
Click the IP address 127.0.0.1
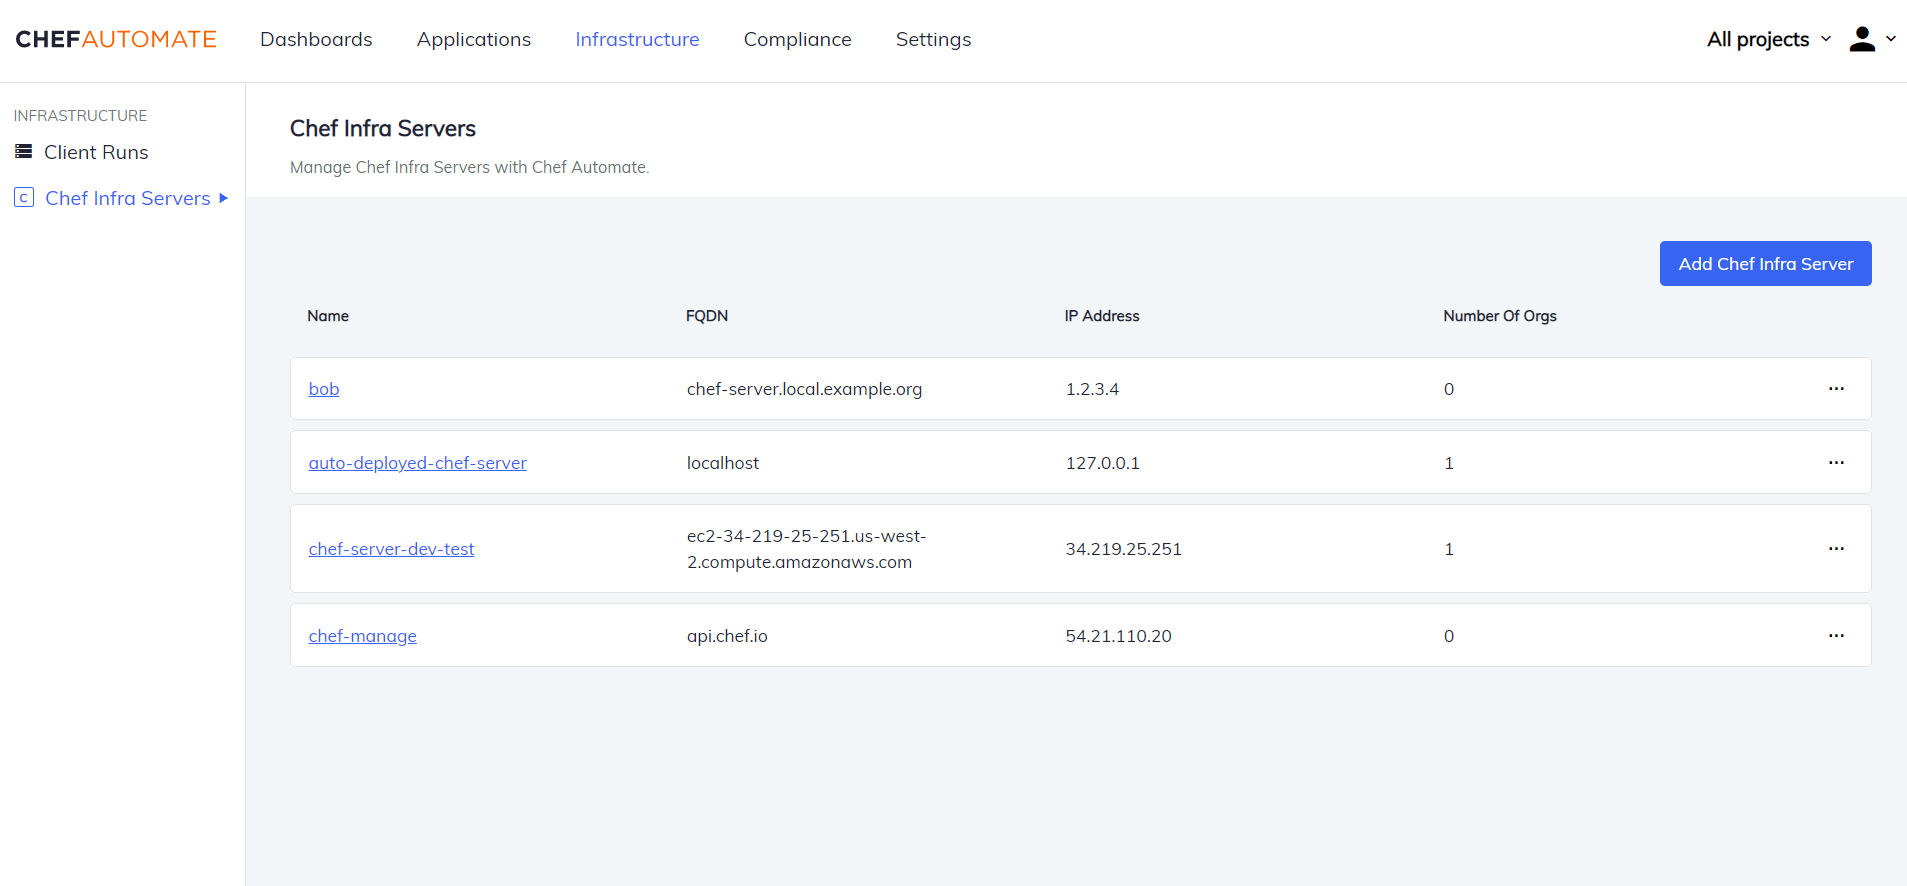pos(1102,463)
